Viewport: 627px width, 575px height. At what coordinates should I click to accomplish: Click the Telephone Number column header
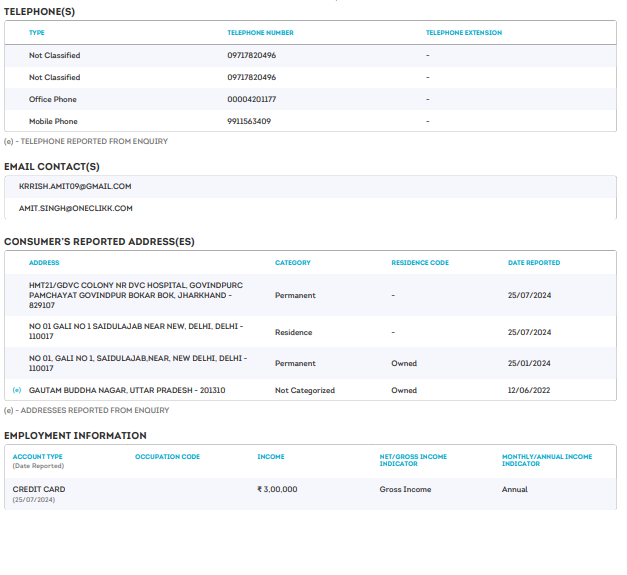pyautogui.click(x=260, y=33)
